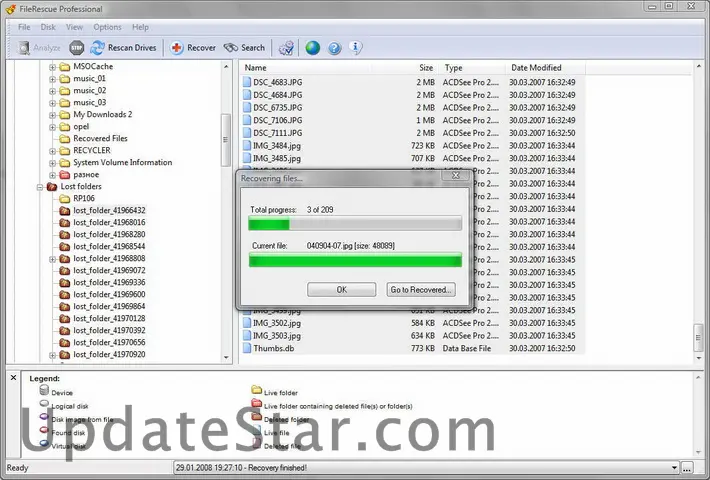Click the IMG_3484.jpg file icon
This screenshot has height=480, width=710.
tap(247, 145)
